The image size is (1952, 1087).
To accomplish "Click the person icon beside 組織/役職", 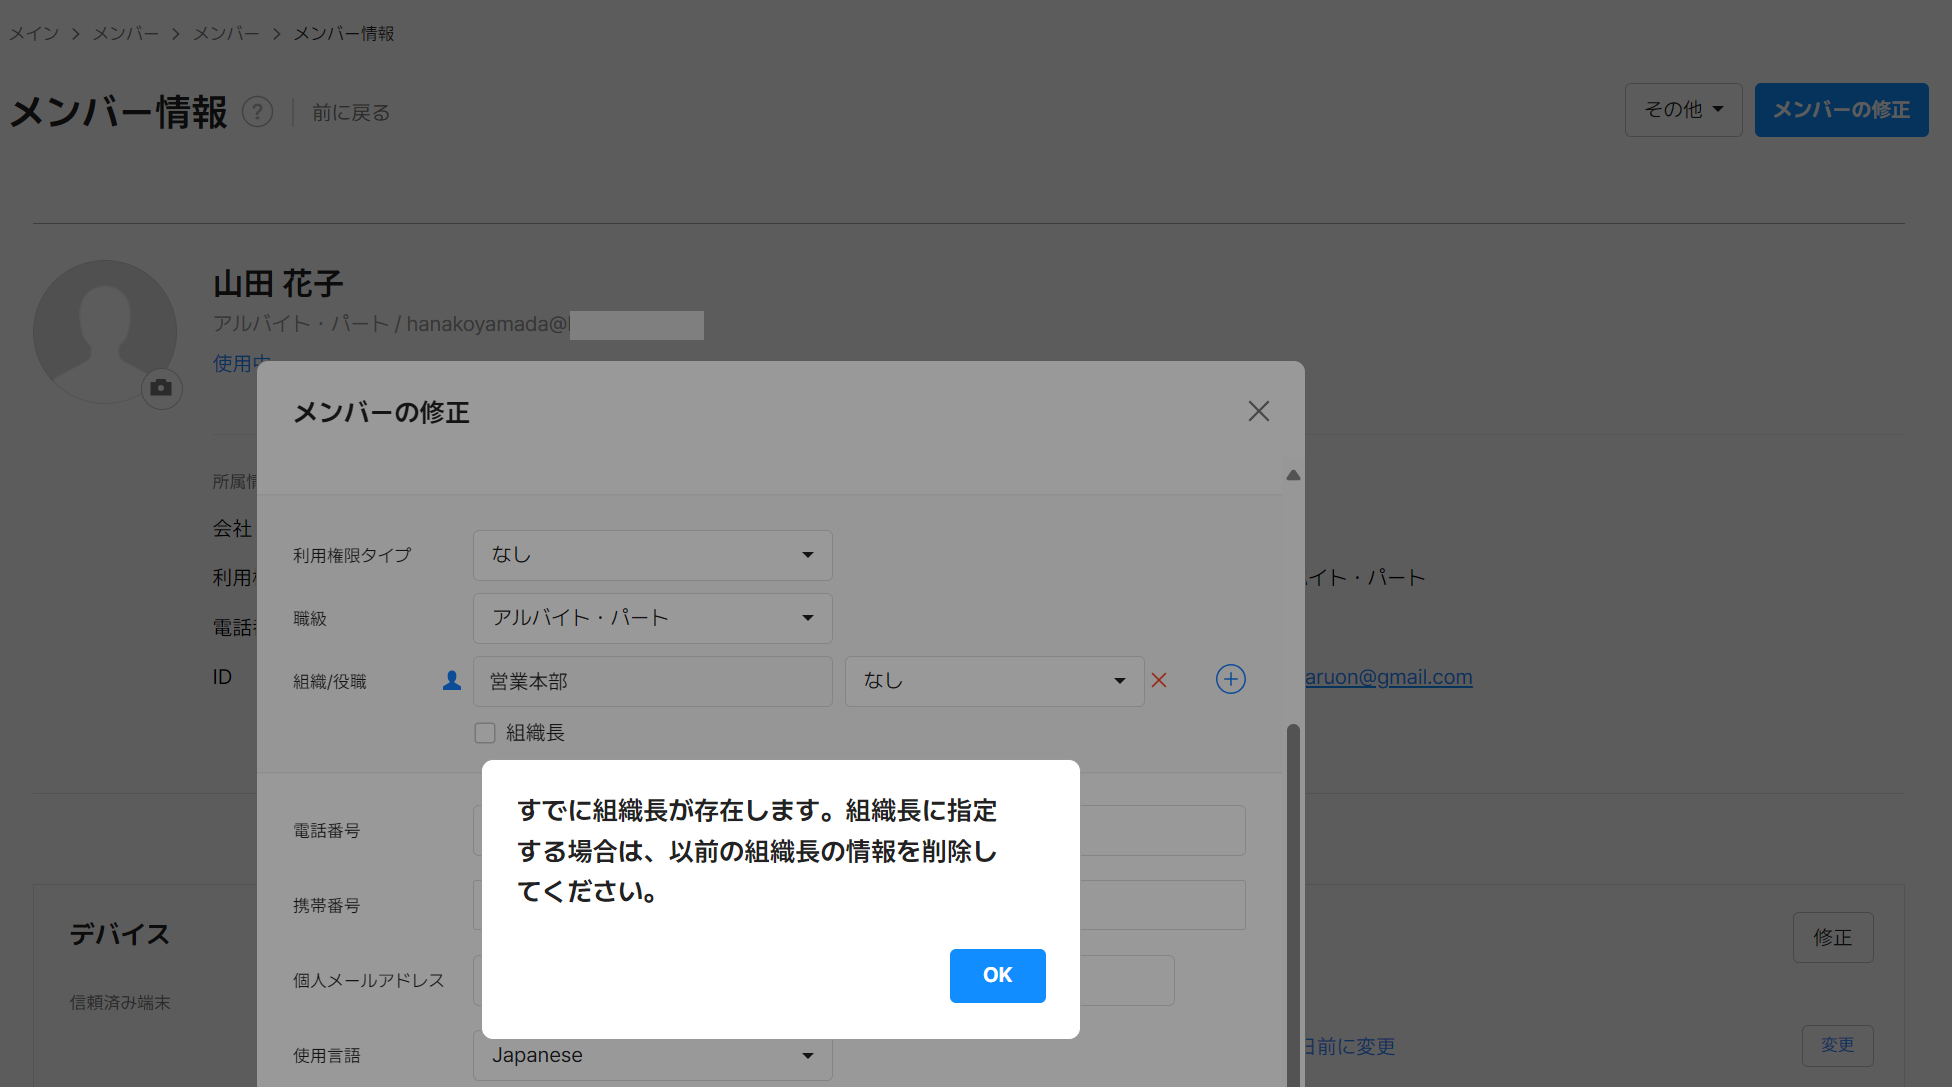I will (x=452, y=680).
